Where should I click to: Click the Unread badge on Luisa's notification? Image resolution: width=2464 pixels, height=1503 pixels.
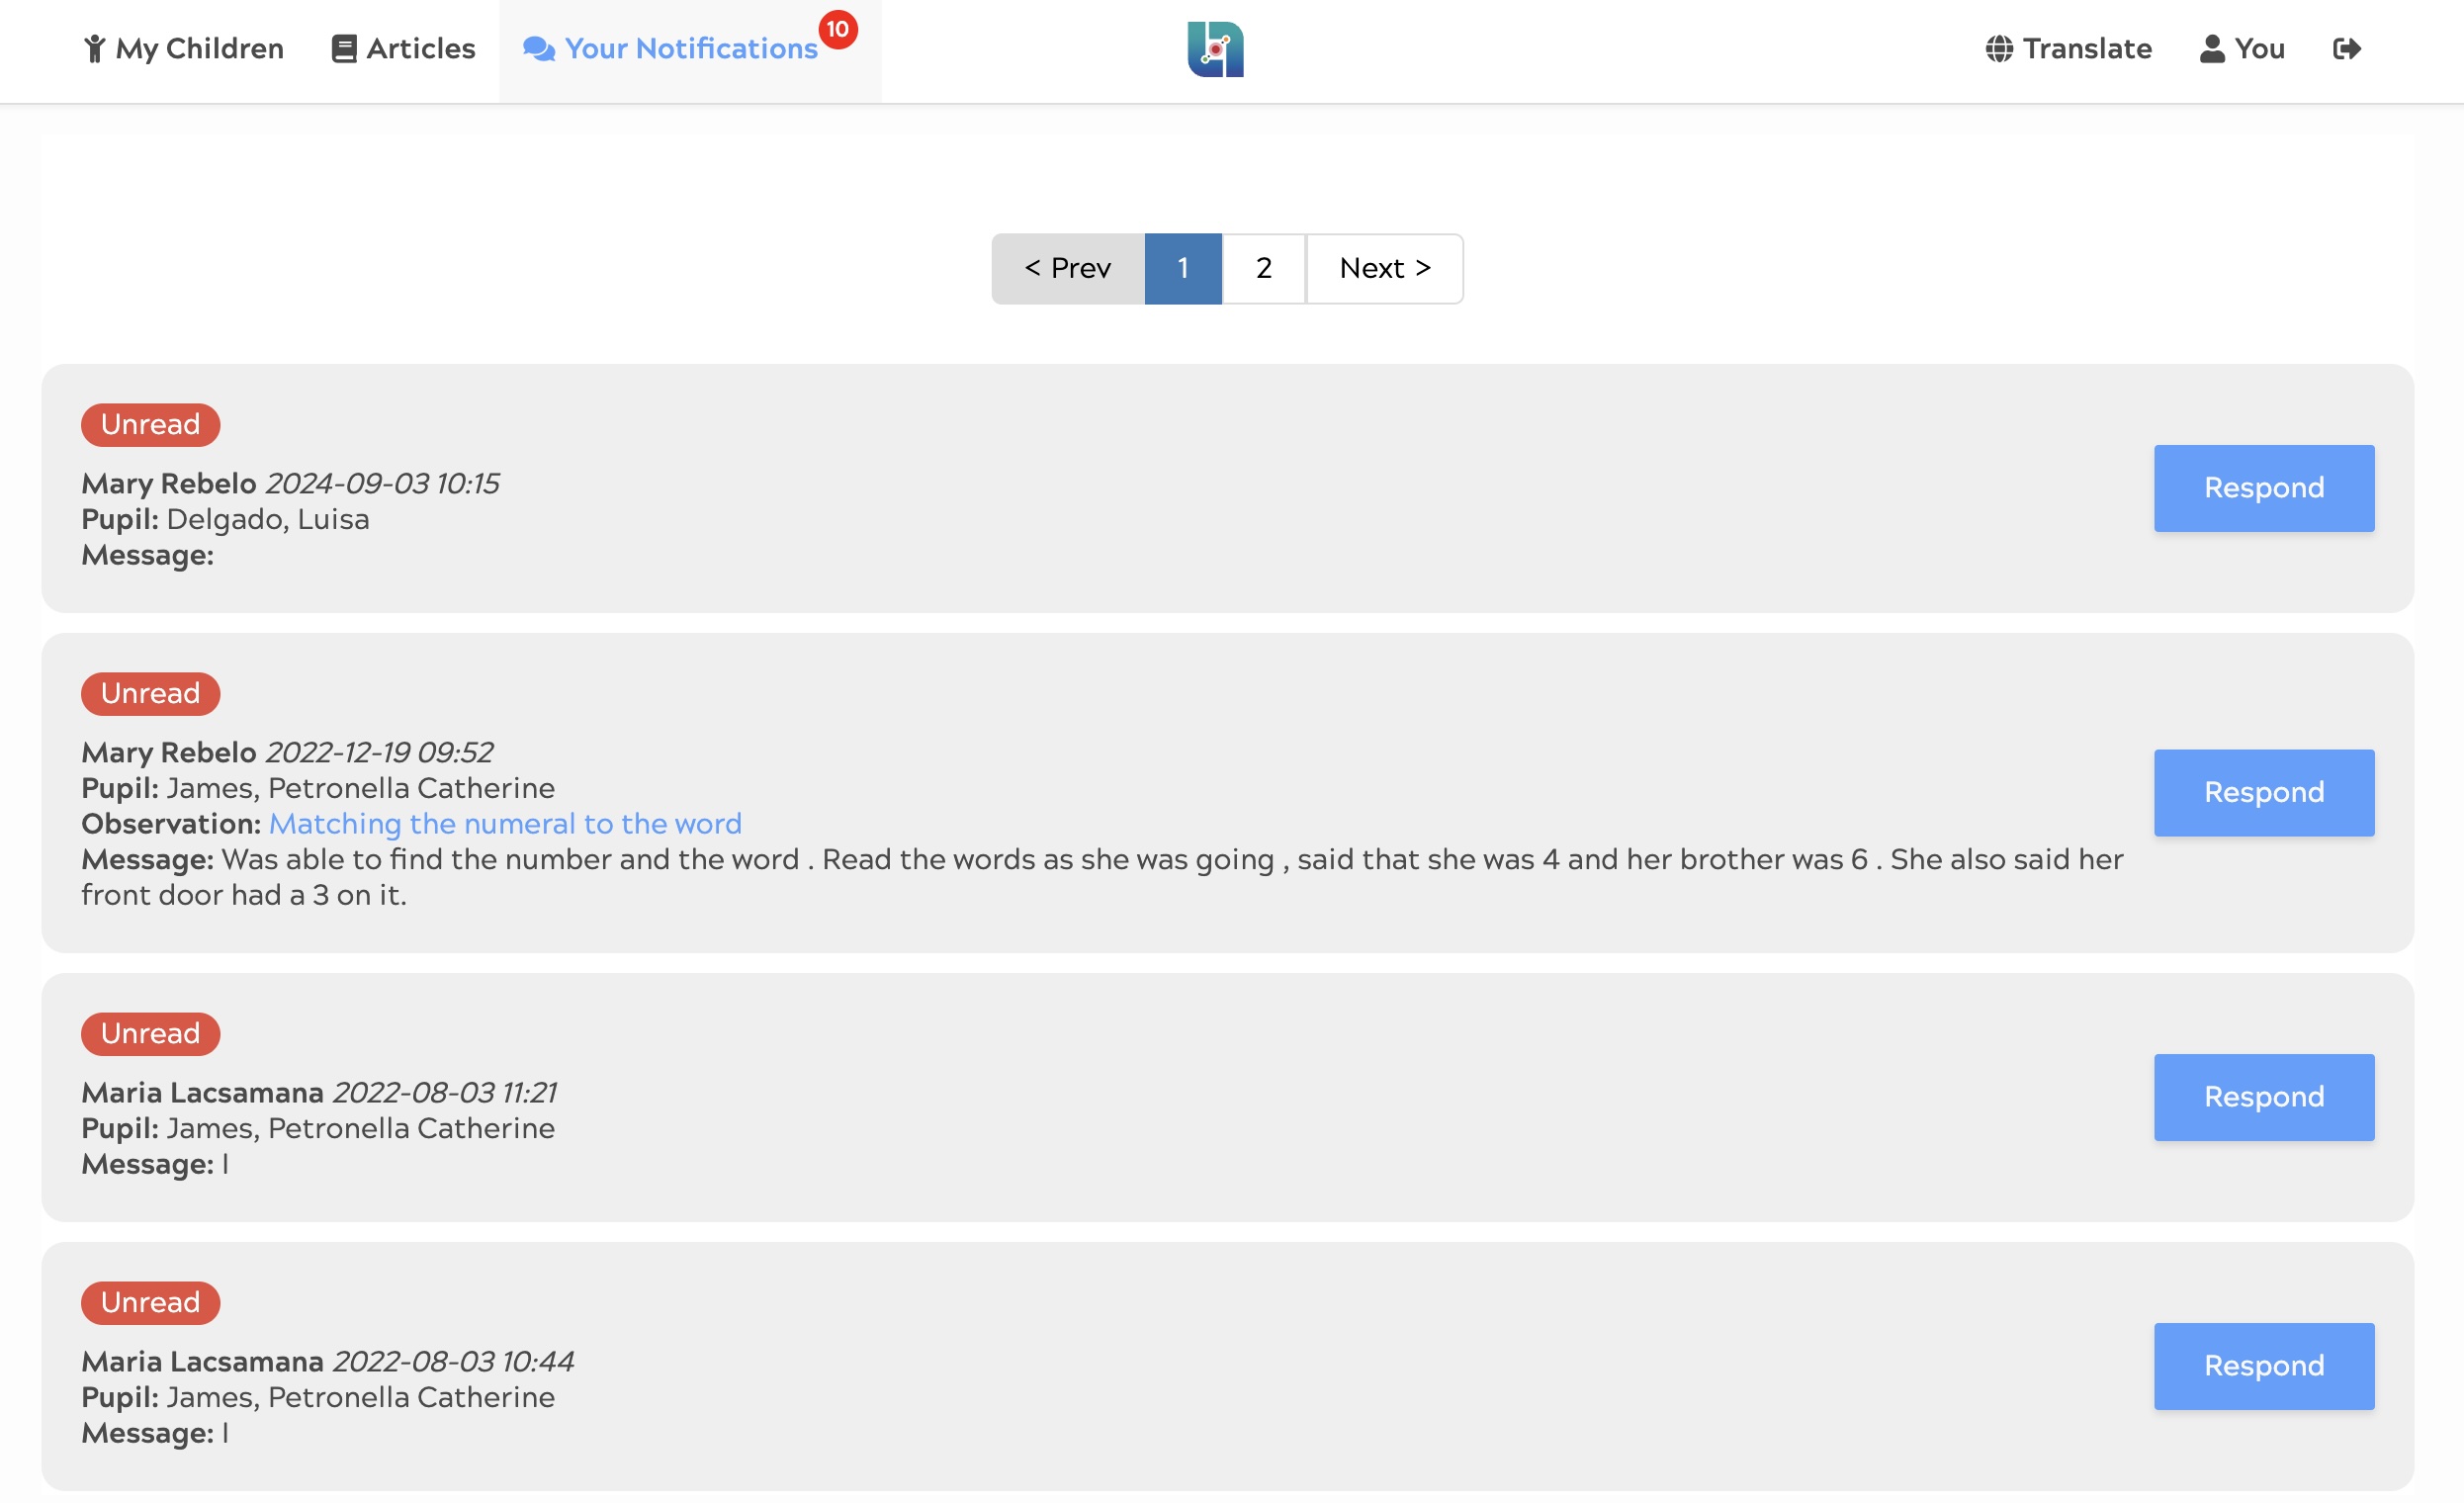tap(150, 424)
